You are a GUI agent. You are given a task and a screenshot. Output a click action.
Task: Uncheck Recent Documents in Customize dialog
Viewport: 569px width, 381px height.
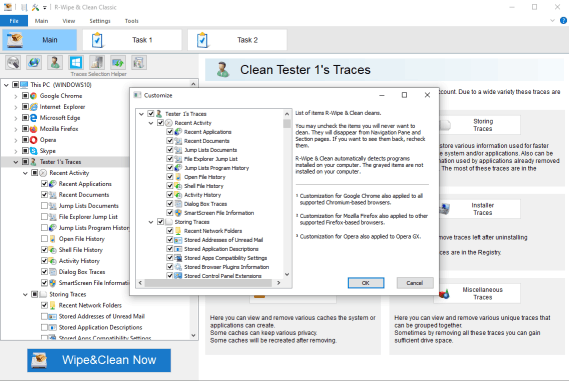pos(169,140)
